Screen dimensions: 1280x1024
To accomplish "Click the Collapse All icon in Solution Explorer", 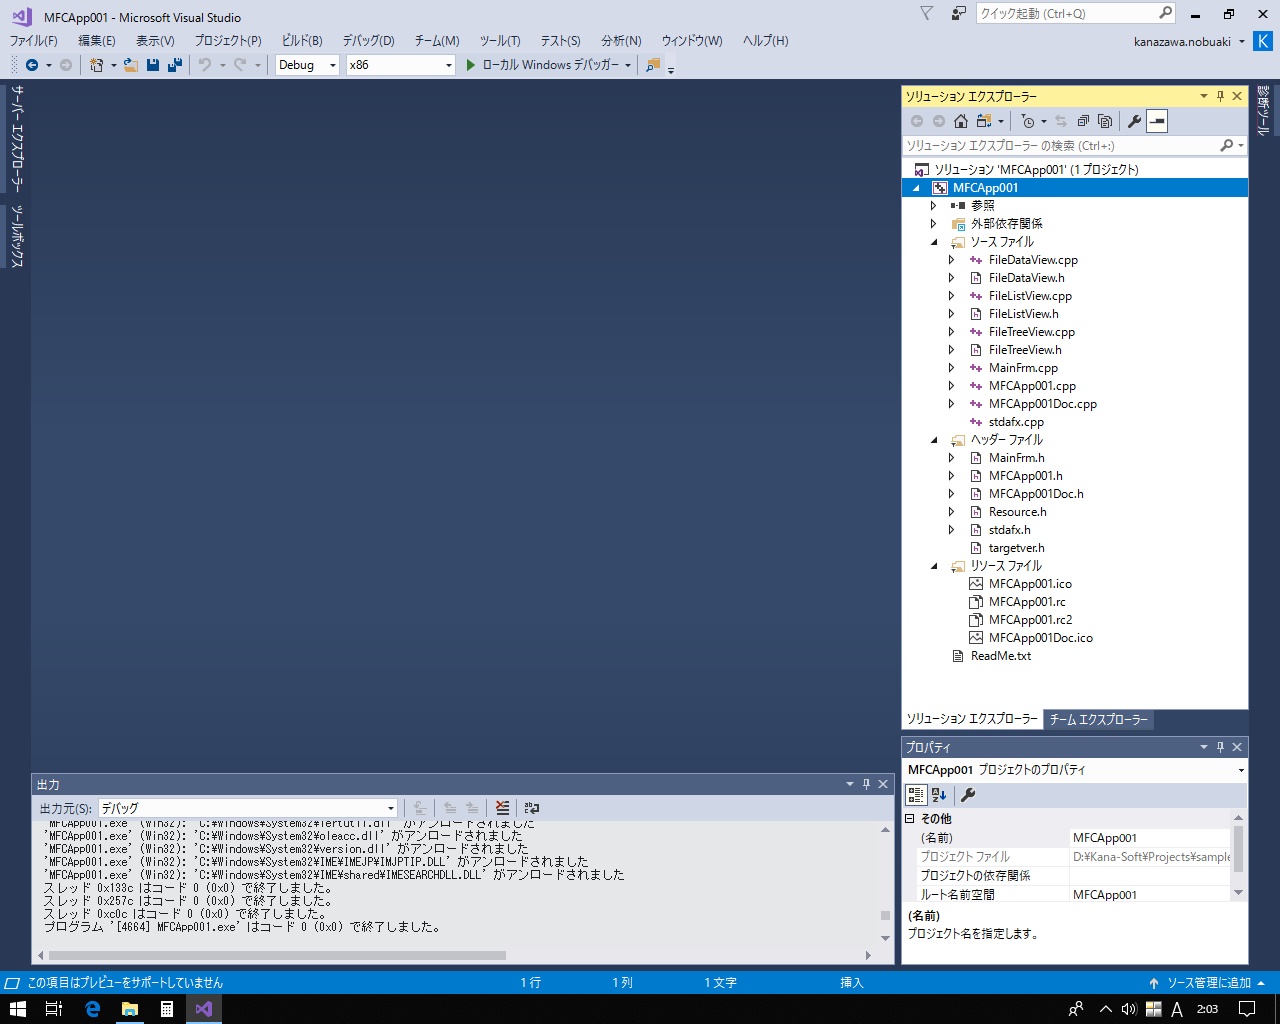I will [x=1083, y=121].
